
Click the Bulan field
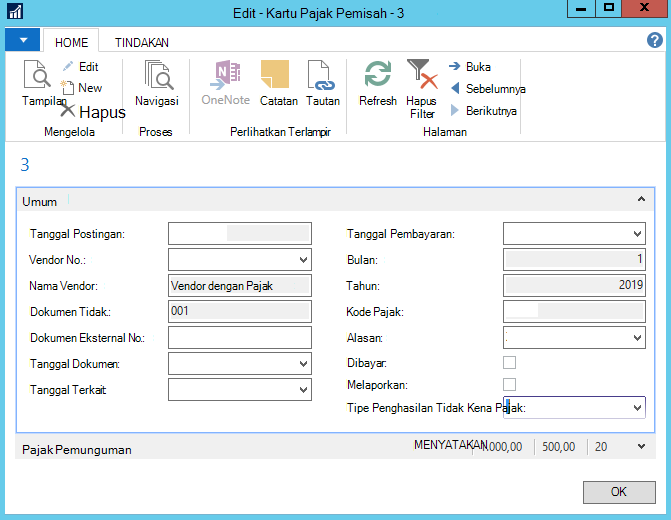pyautogui.click(x=574, y=259)
